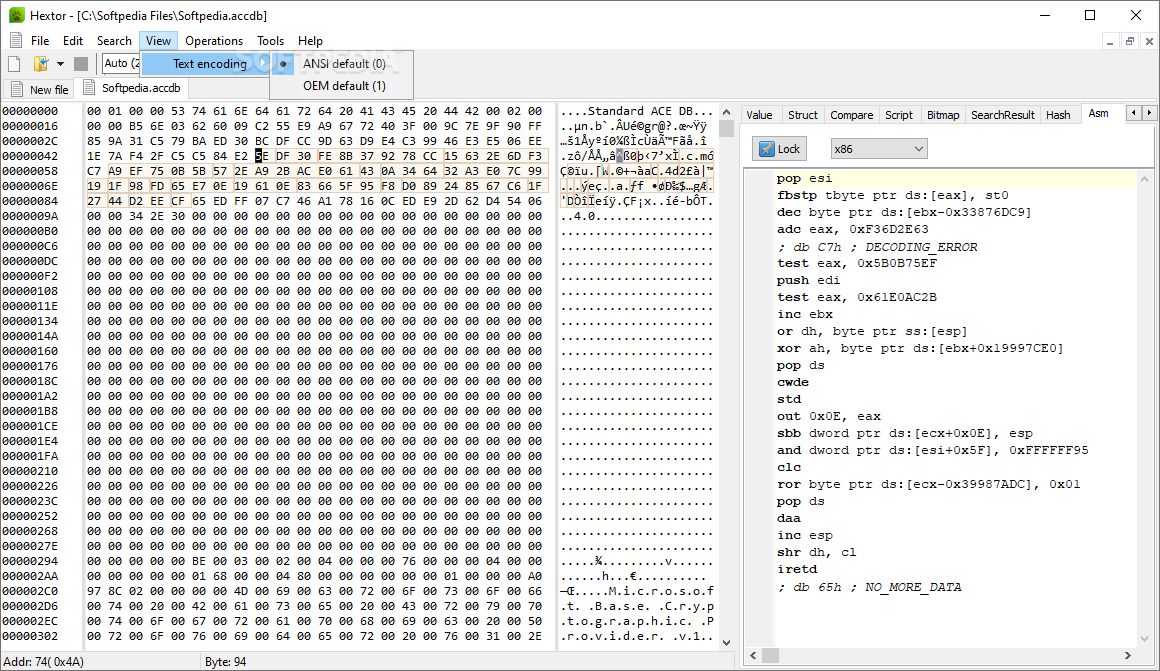Click the highlighted byte 5E in hex view
Viewport: 1160px width, 671px height.
click(261, 156)
